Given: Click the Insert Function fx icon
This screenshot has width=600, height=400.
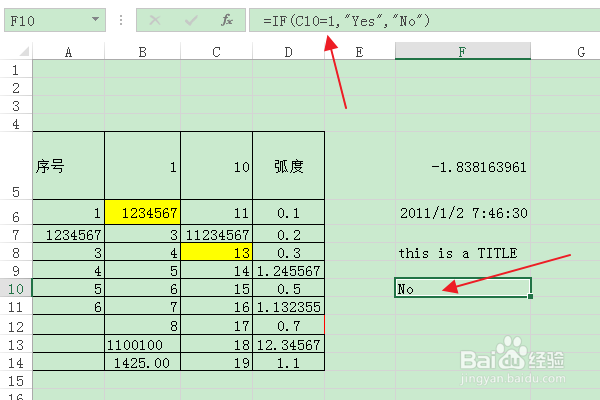Looking at the screenshot, I should click(227, 20).
